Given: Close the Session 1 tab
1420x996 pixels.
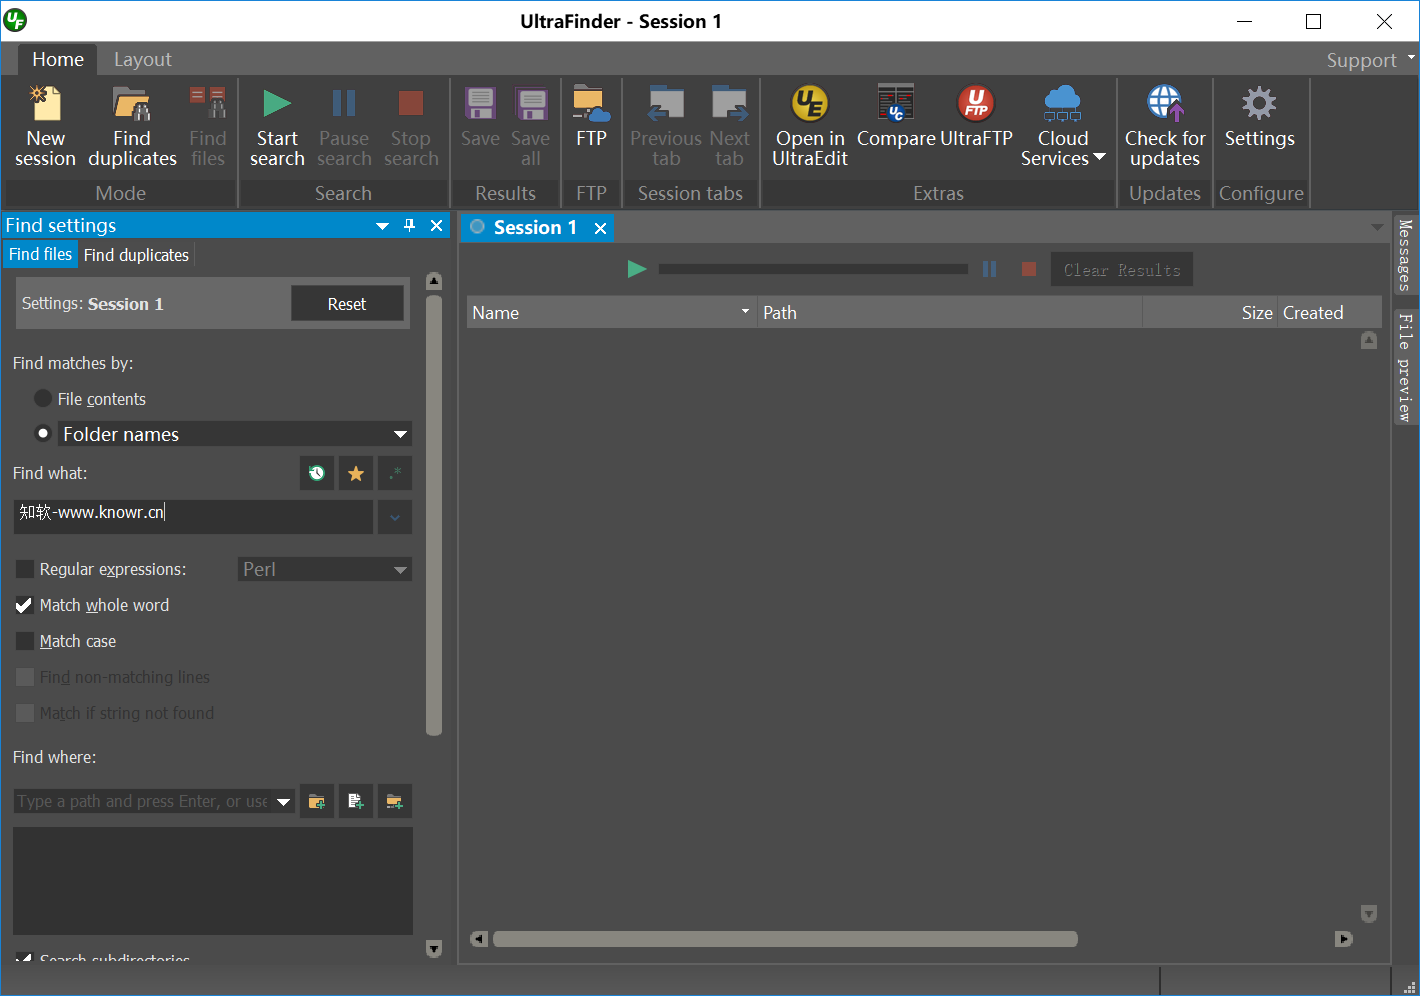Looking at the screenshot, I should (x=600, y=228).
